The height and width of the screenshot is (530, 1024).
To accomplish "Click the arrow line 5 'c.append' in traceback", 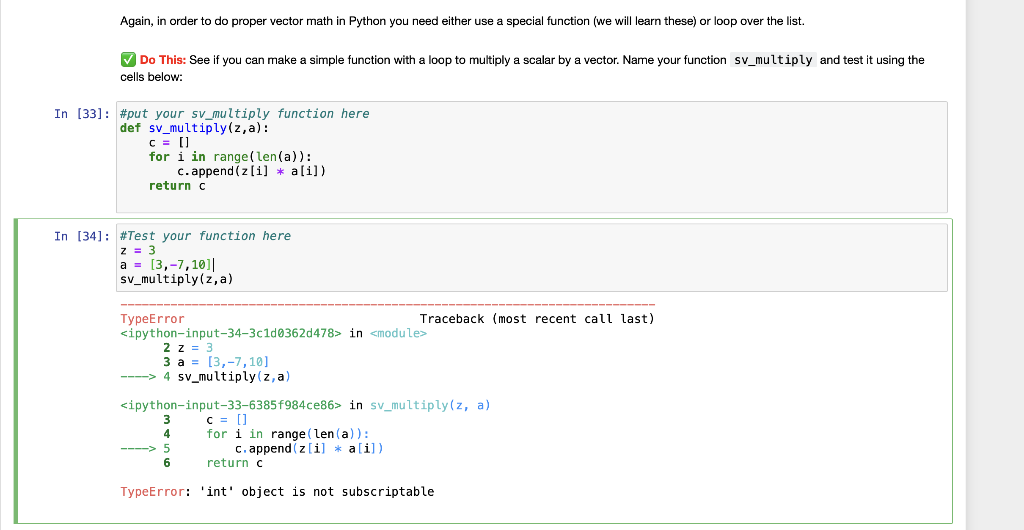I will point(251,448).
